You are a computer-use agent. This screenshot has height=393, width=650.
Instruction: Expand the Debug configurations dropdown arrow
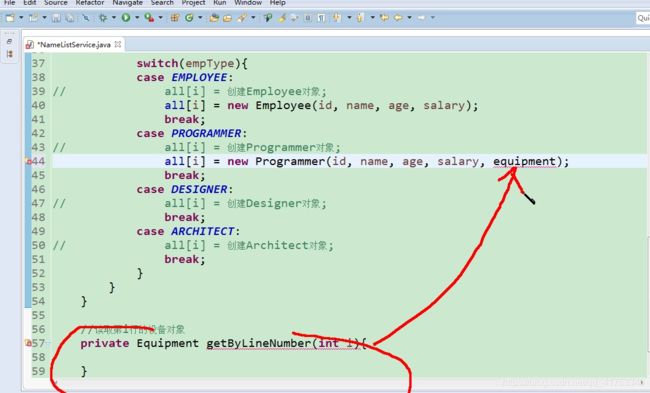[x=114, y=18]
